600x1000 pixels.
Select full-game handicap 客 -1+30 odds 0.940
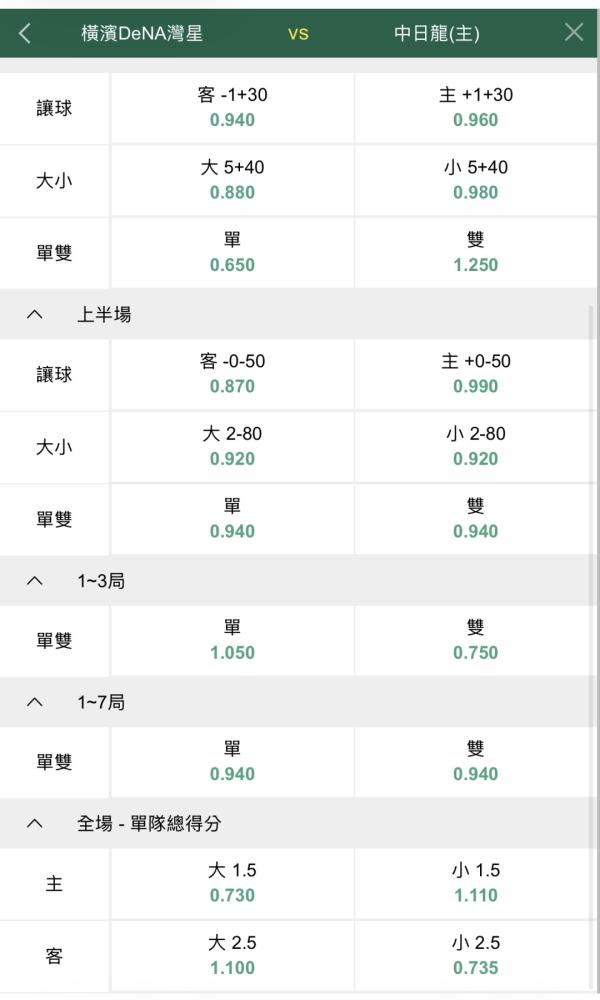pyautogui.click(x=232, y=108)
